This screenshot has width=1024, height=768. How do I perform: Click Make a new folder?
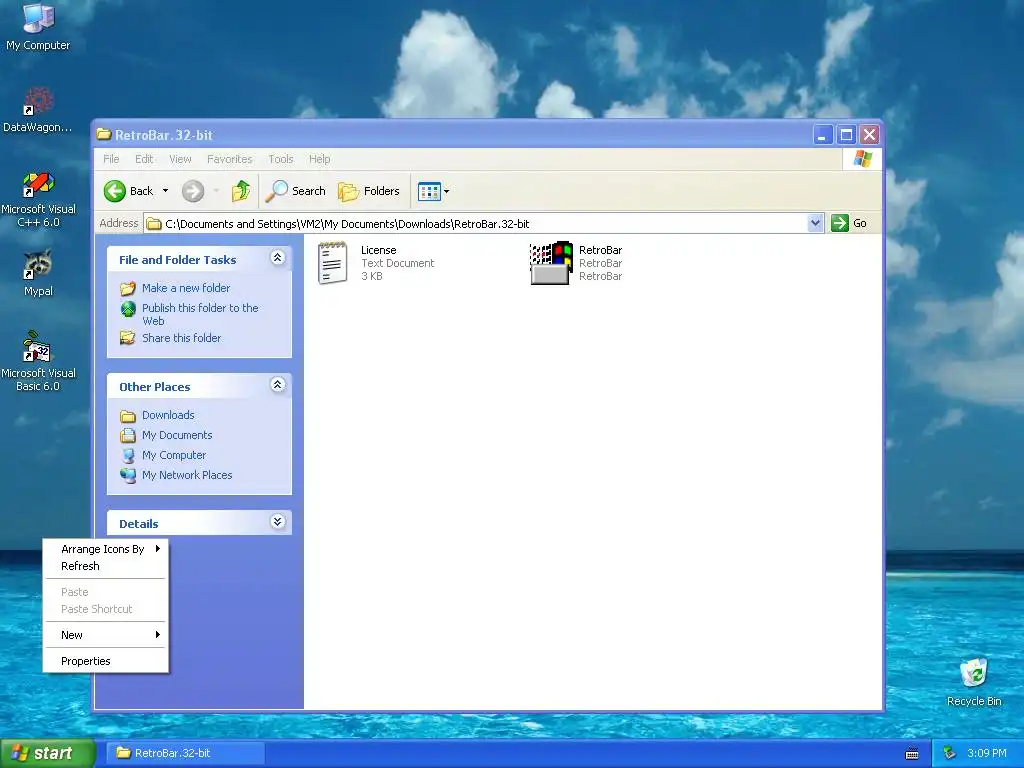pos(186,288)
